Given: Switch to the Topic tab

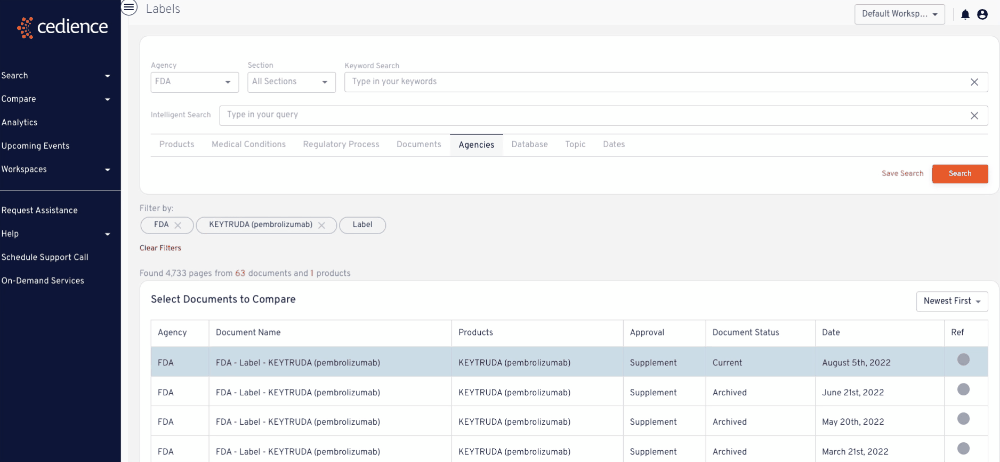Looking at the screenshot, I should pos(575,145).
